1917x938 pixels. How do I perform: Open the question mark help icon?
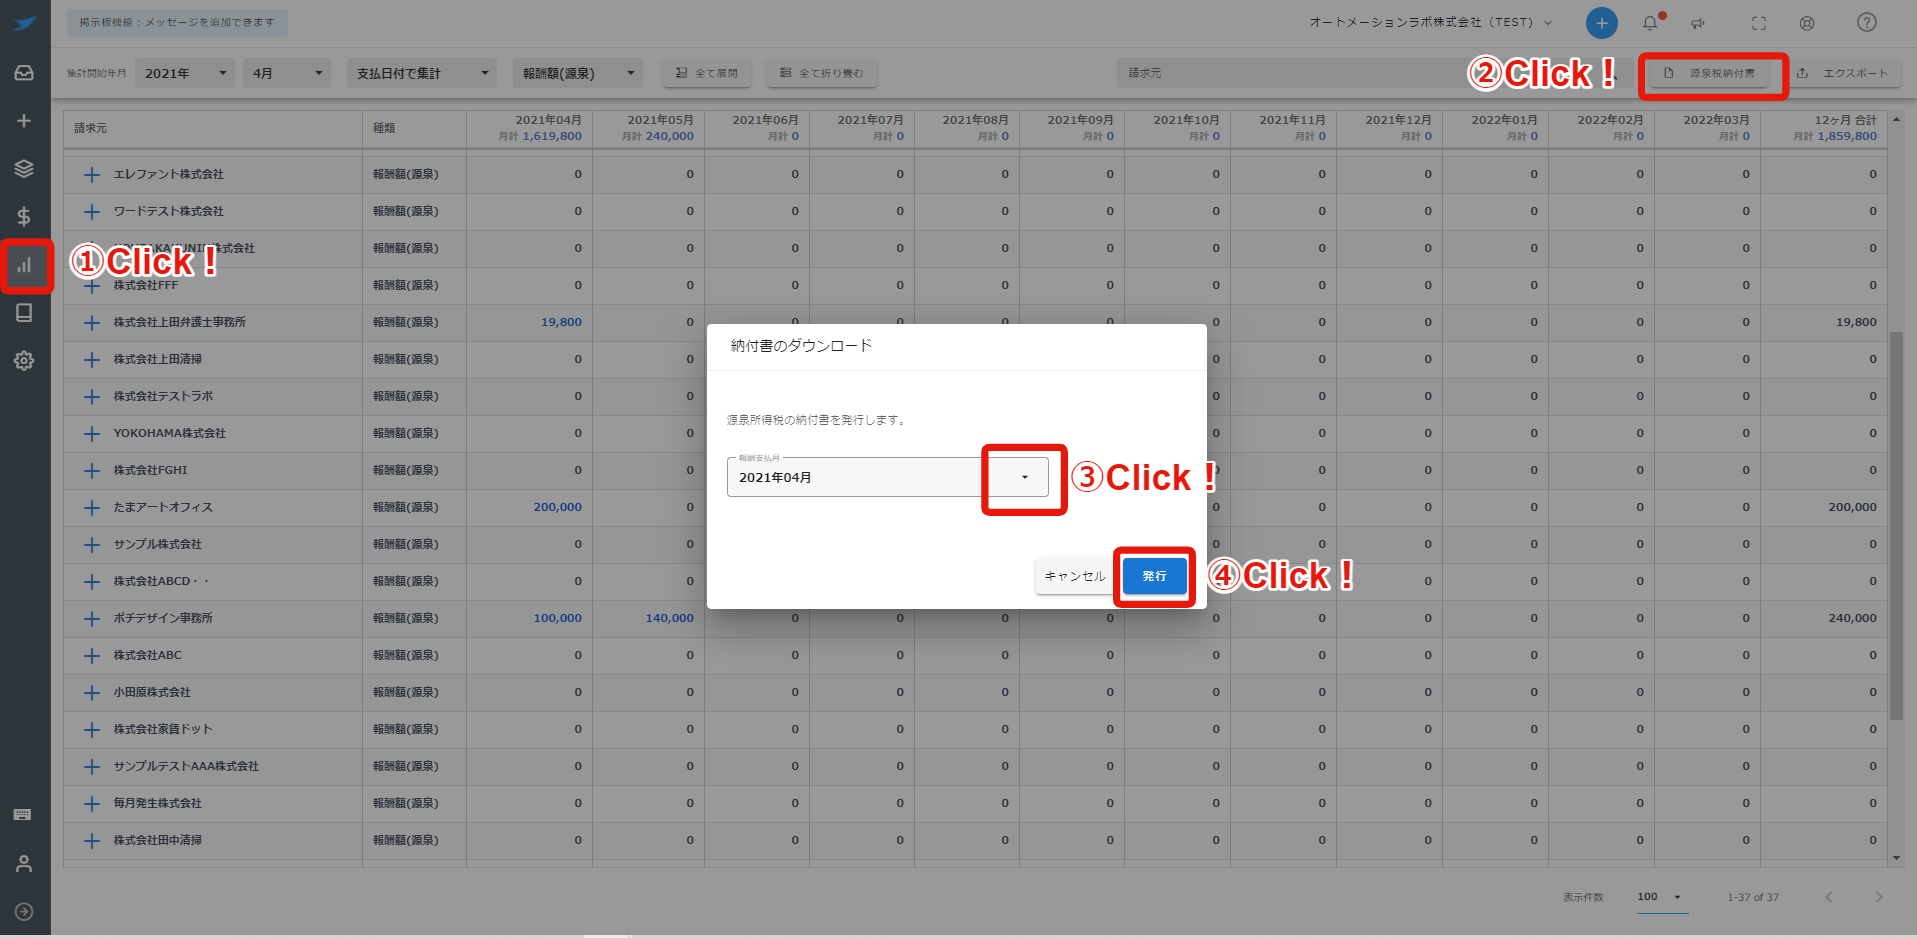tap(1867, 23)
